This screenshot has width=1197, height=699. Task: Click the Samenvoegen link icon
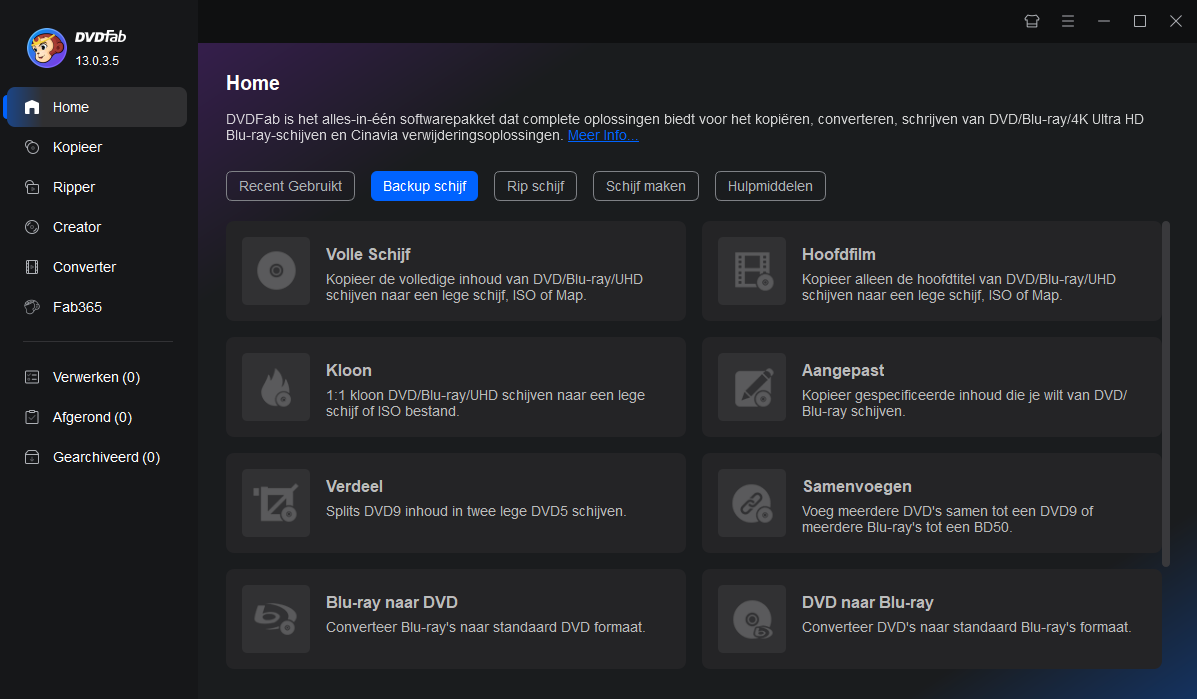tap(752, 503)
